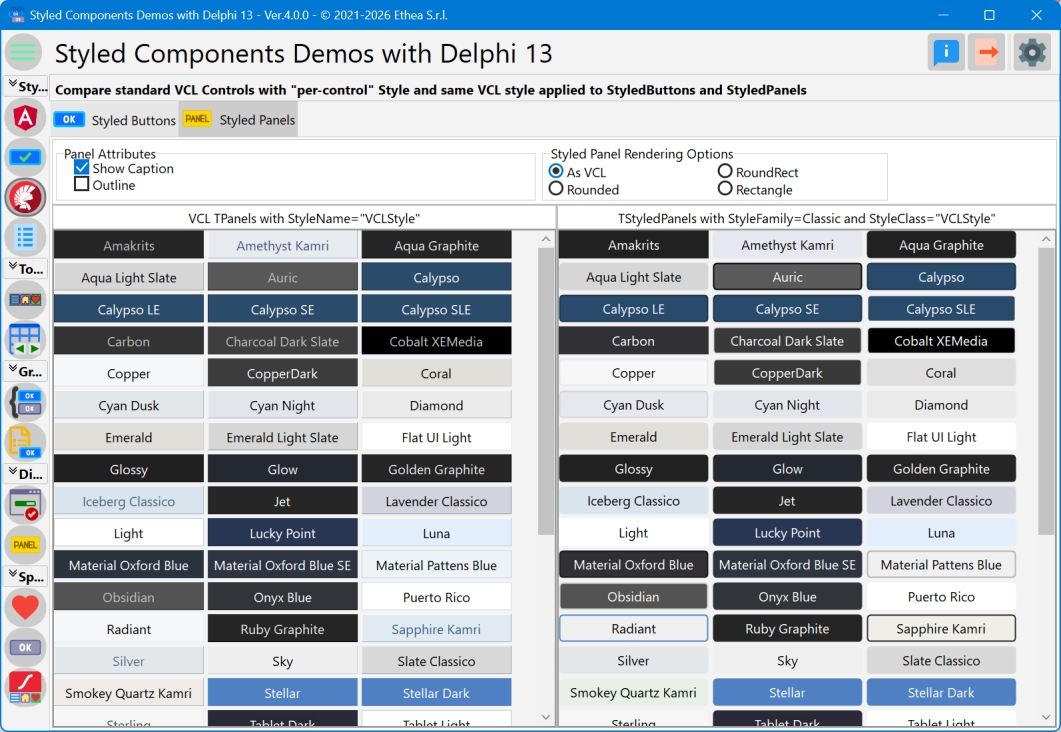Collapse the 'Gr...' sidebar category
The image size is (1061, 732).
click(26, 371)
